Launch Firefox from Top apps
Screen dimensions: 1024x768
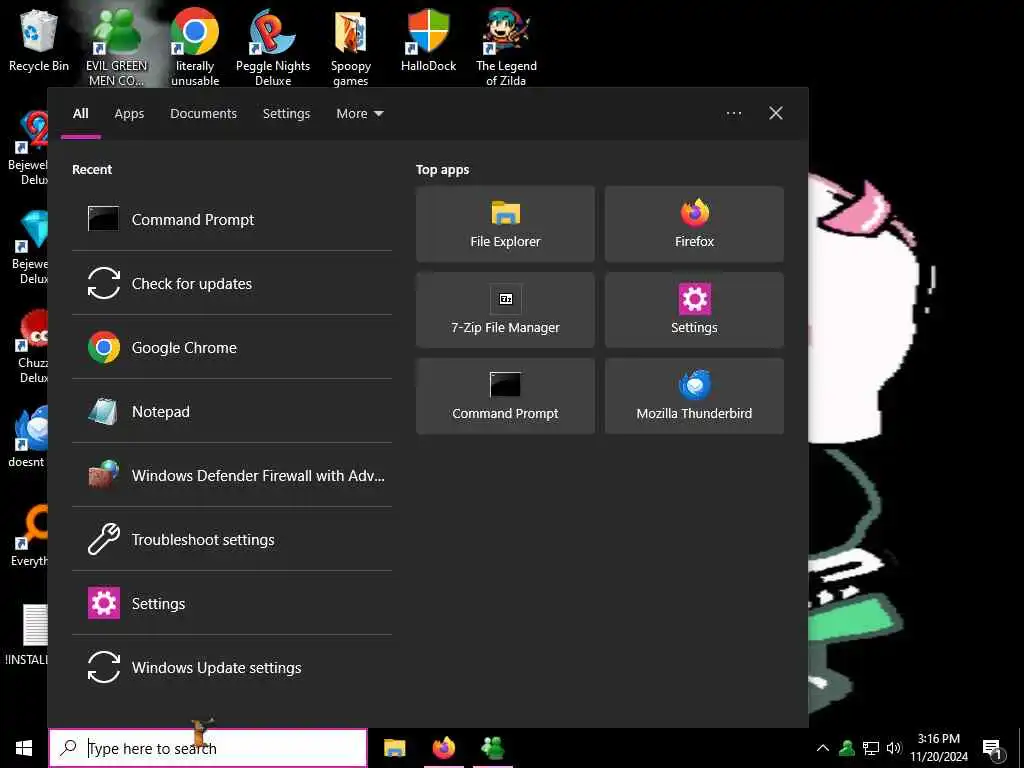(694, 224)
